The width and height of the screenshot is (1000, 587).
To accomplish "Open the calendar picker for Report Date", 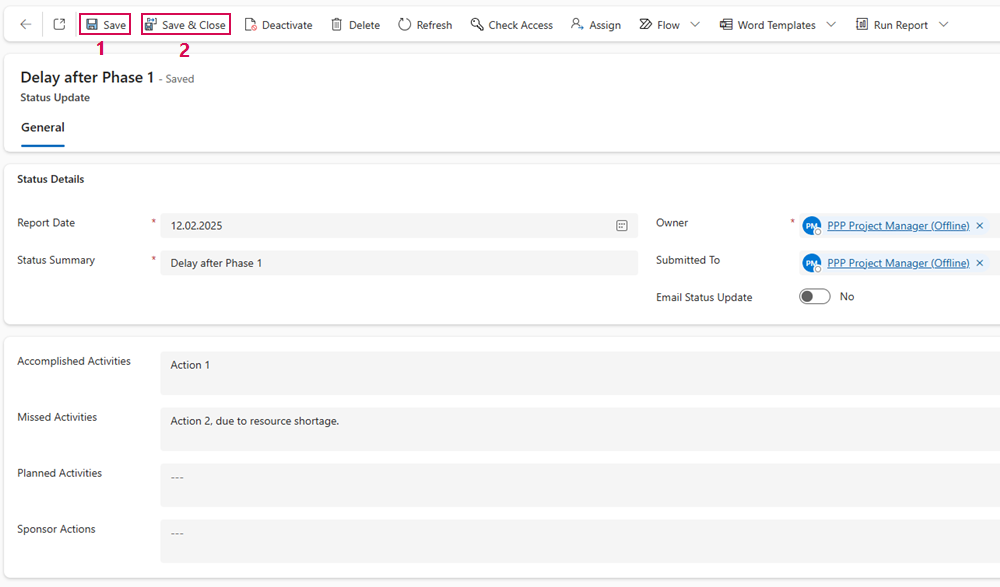I will click(x=621, y=226).
